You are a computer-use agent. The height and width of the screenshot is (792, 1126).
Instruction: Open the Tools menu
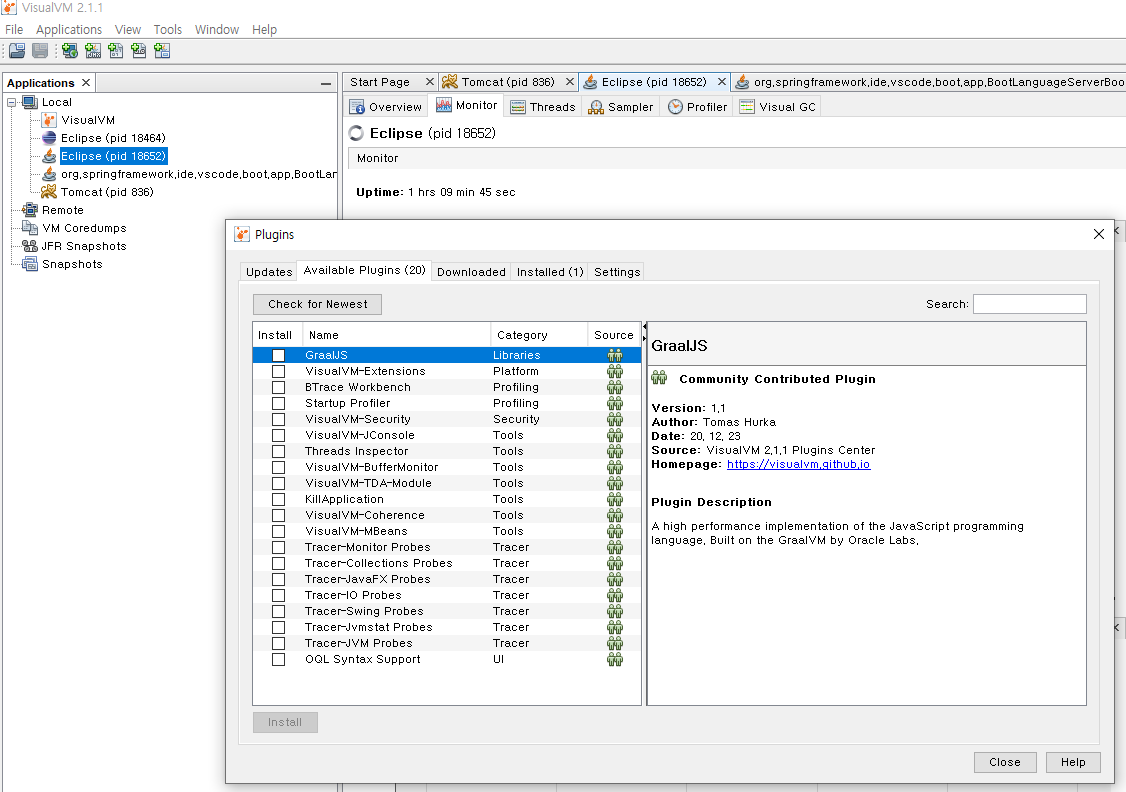tap(167, 29)
